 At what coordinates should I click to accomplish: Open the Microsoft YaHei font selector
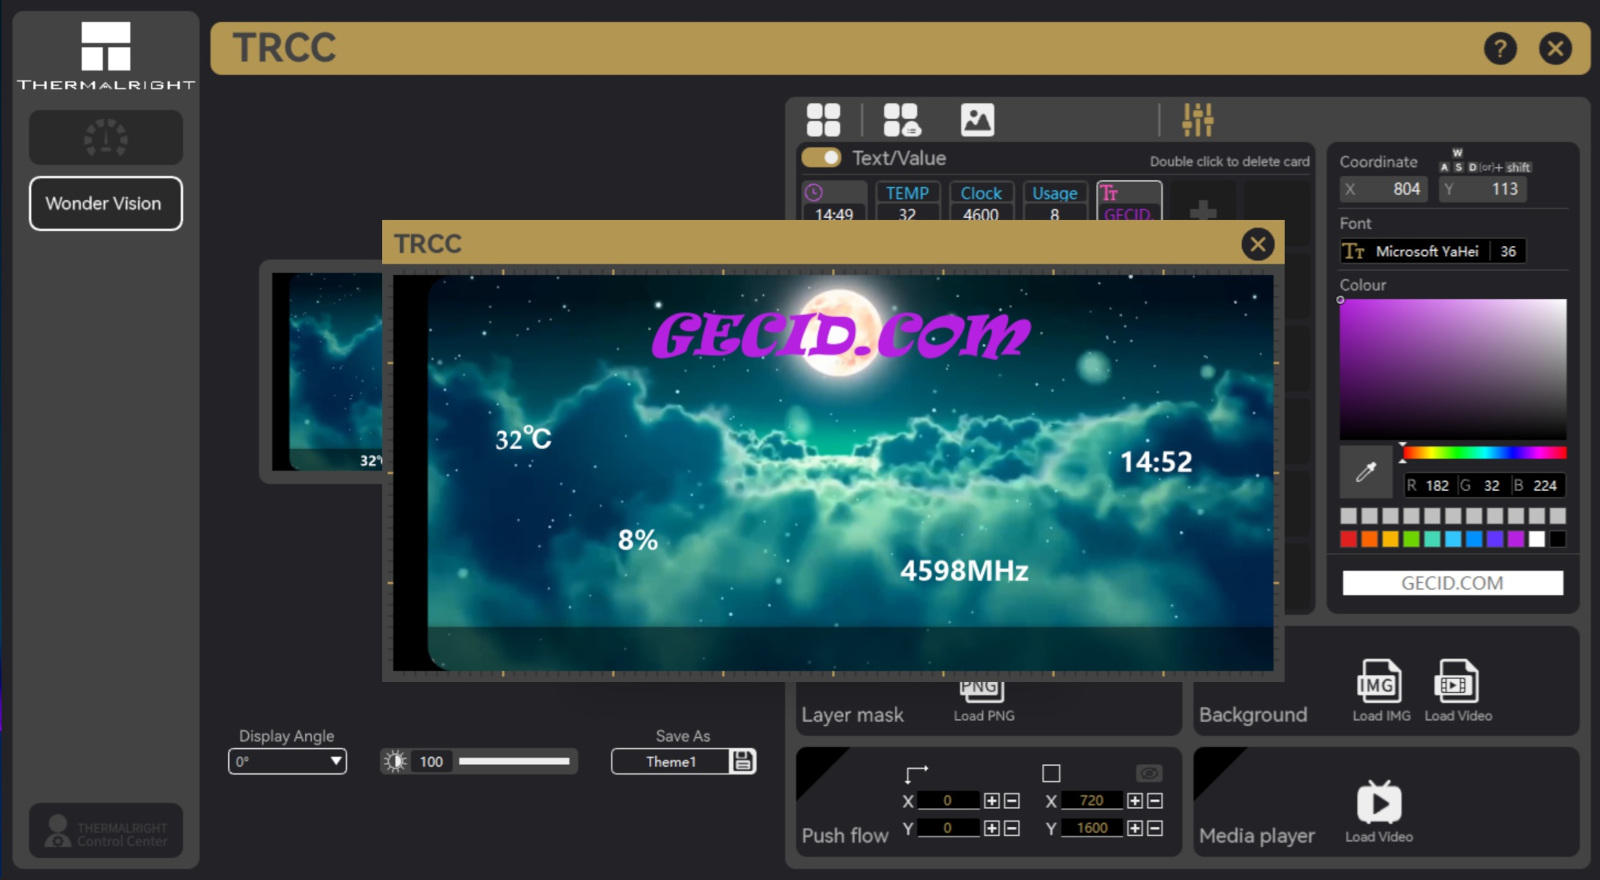pos(1414,252)
